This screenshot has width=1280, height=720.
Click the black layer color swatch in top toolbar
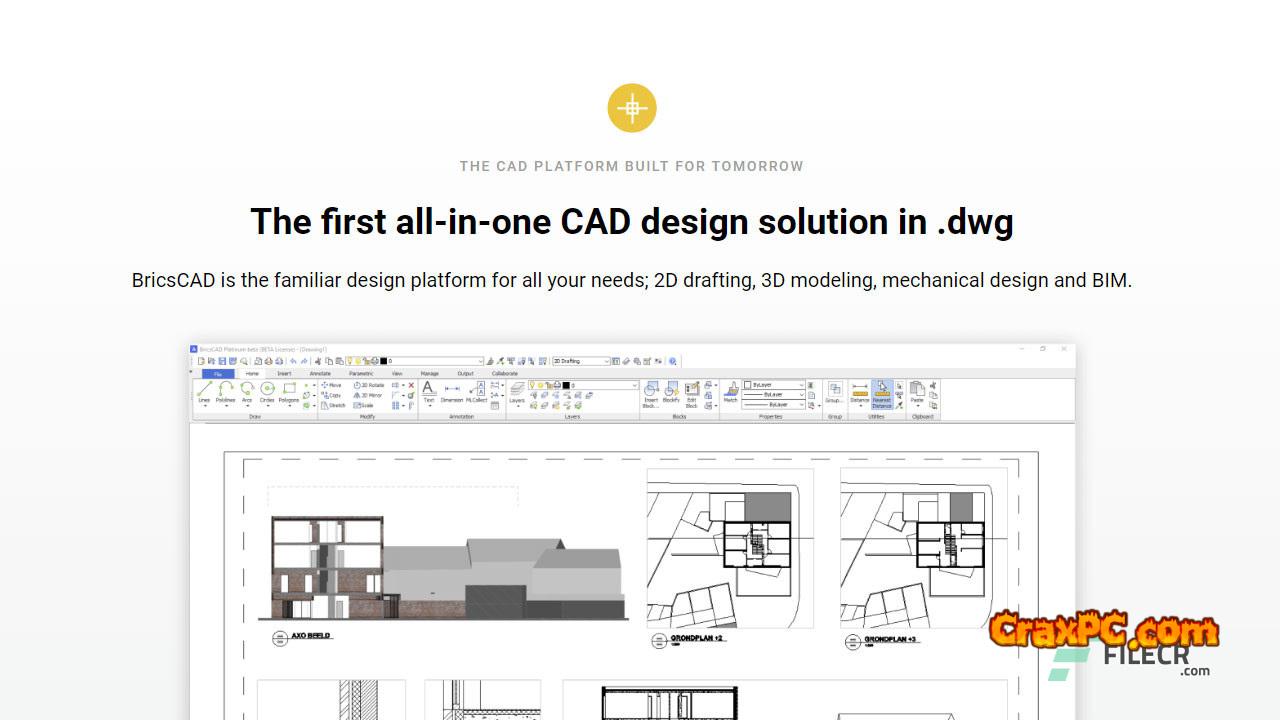pyautogui.click(x=382, y=361)
